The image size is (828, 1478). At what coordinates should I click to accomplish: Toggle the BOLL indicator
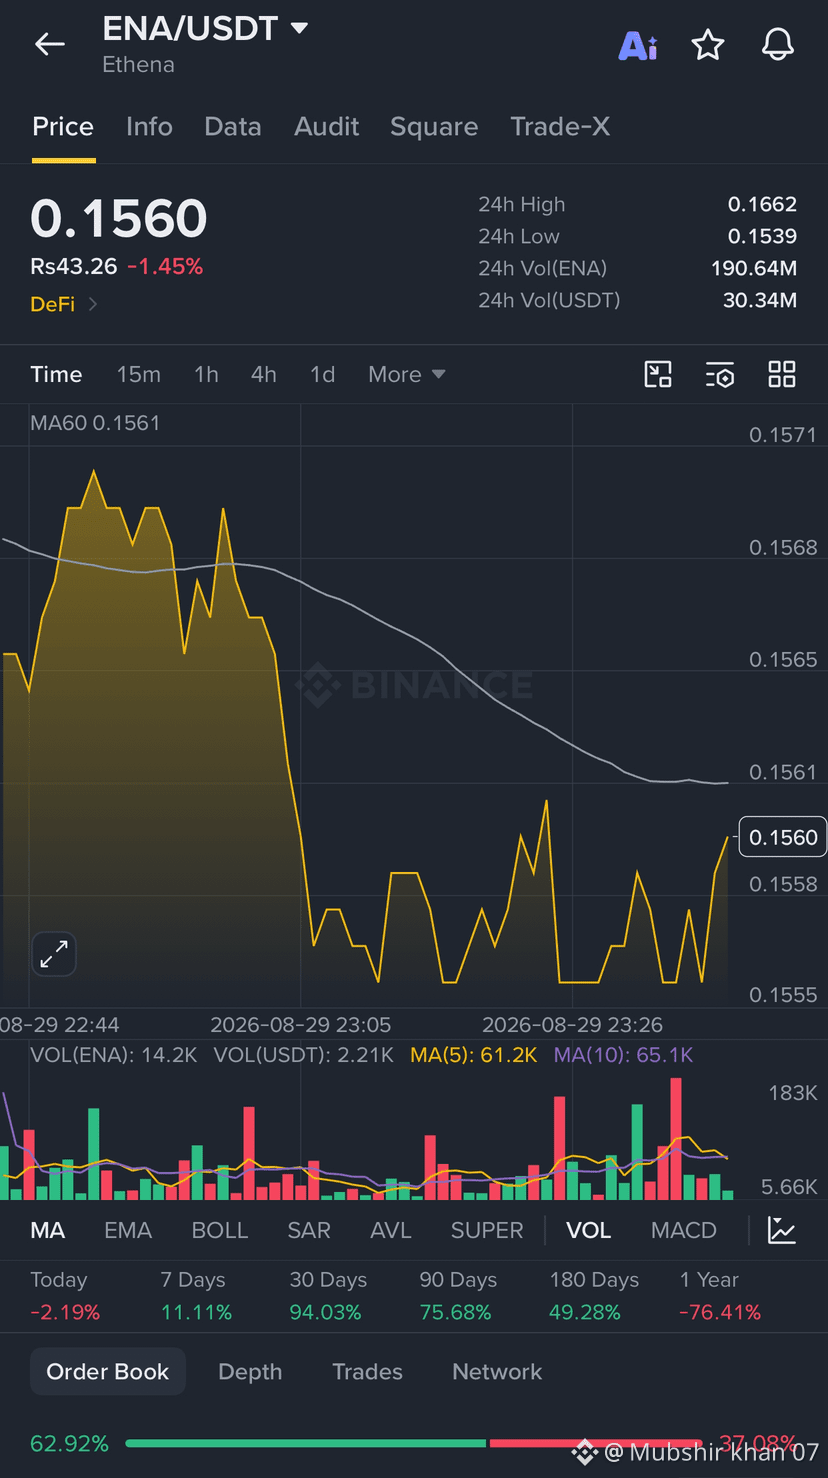point(220,1230)
